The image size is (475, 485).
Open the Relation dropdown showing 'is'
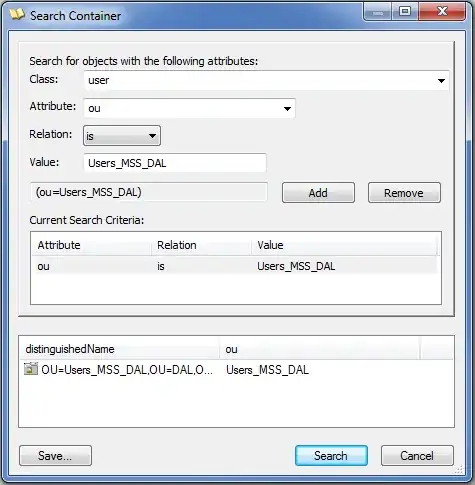tap(122, 136)
